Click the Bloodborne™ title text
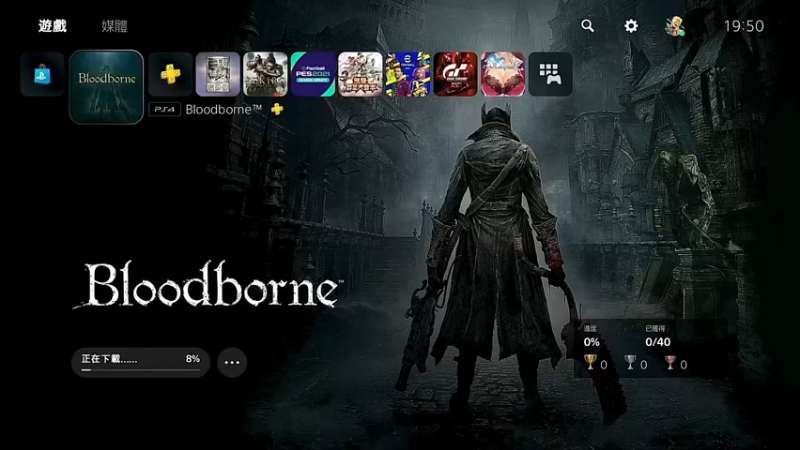The image size is (800, 450). pyautogui.click(x=223, y=109)
